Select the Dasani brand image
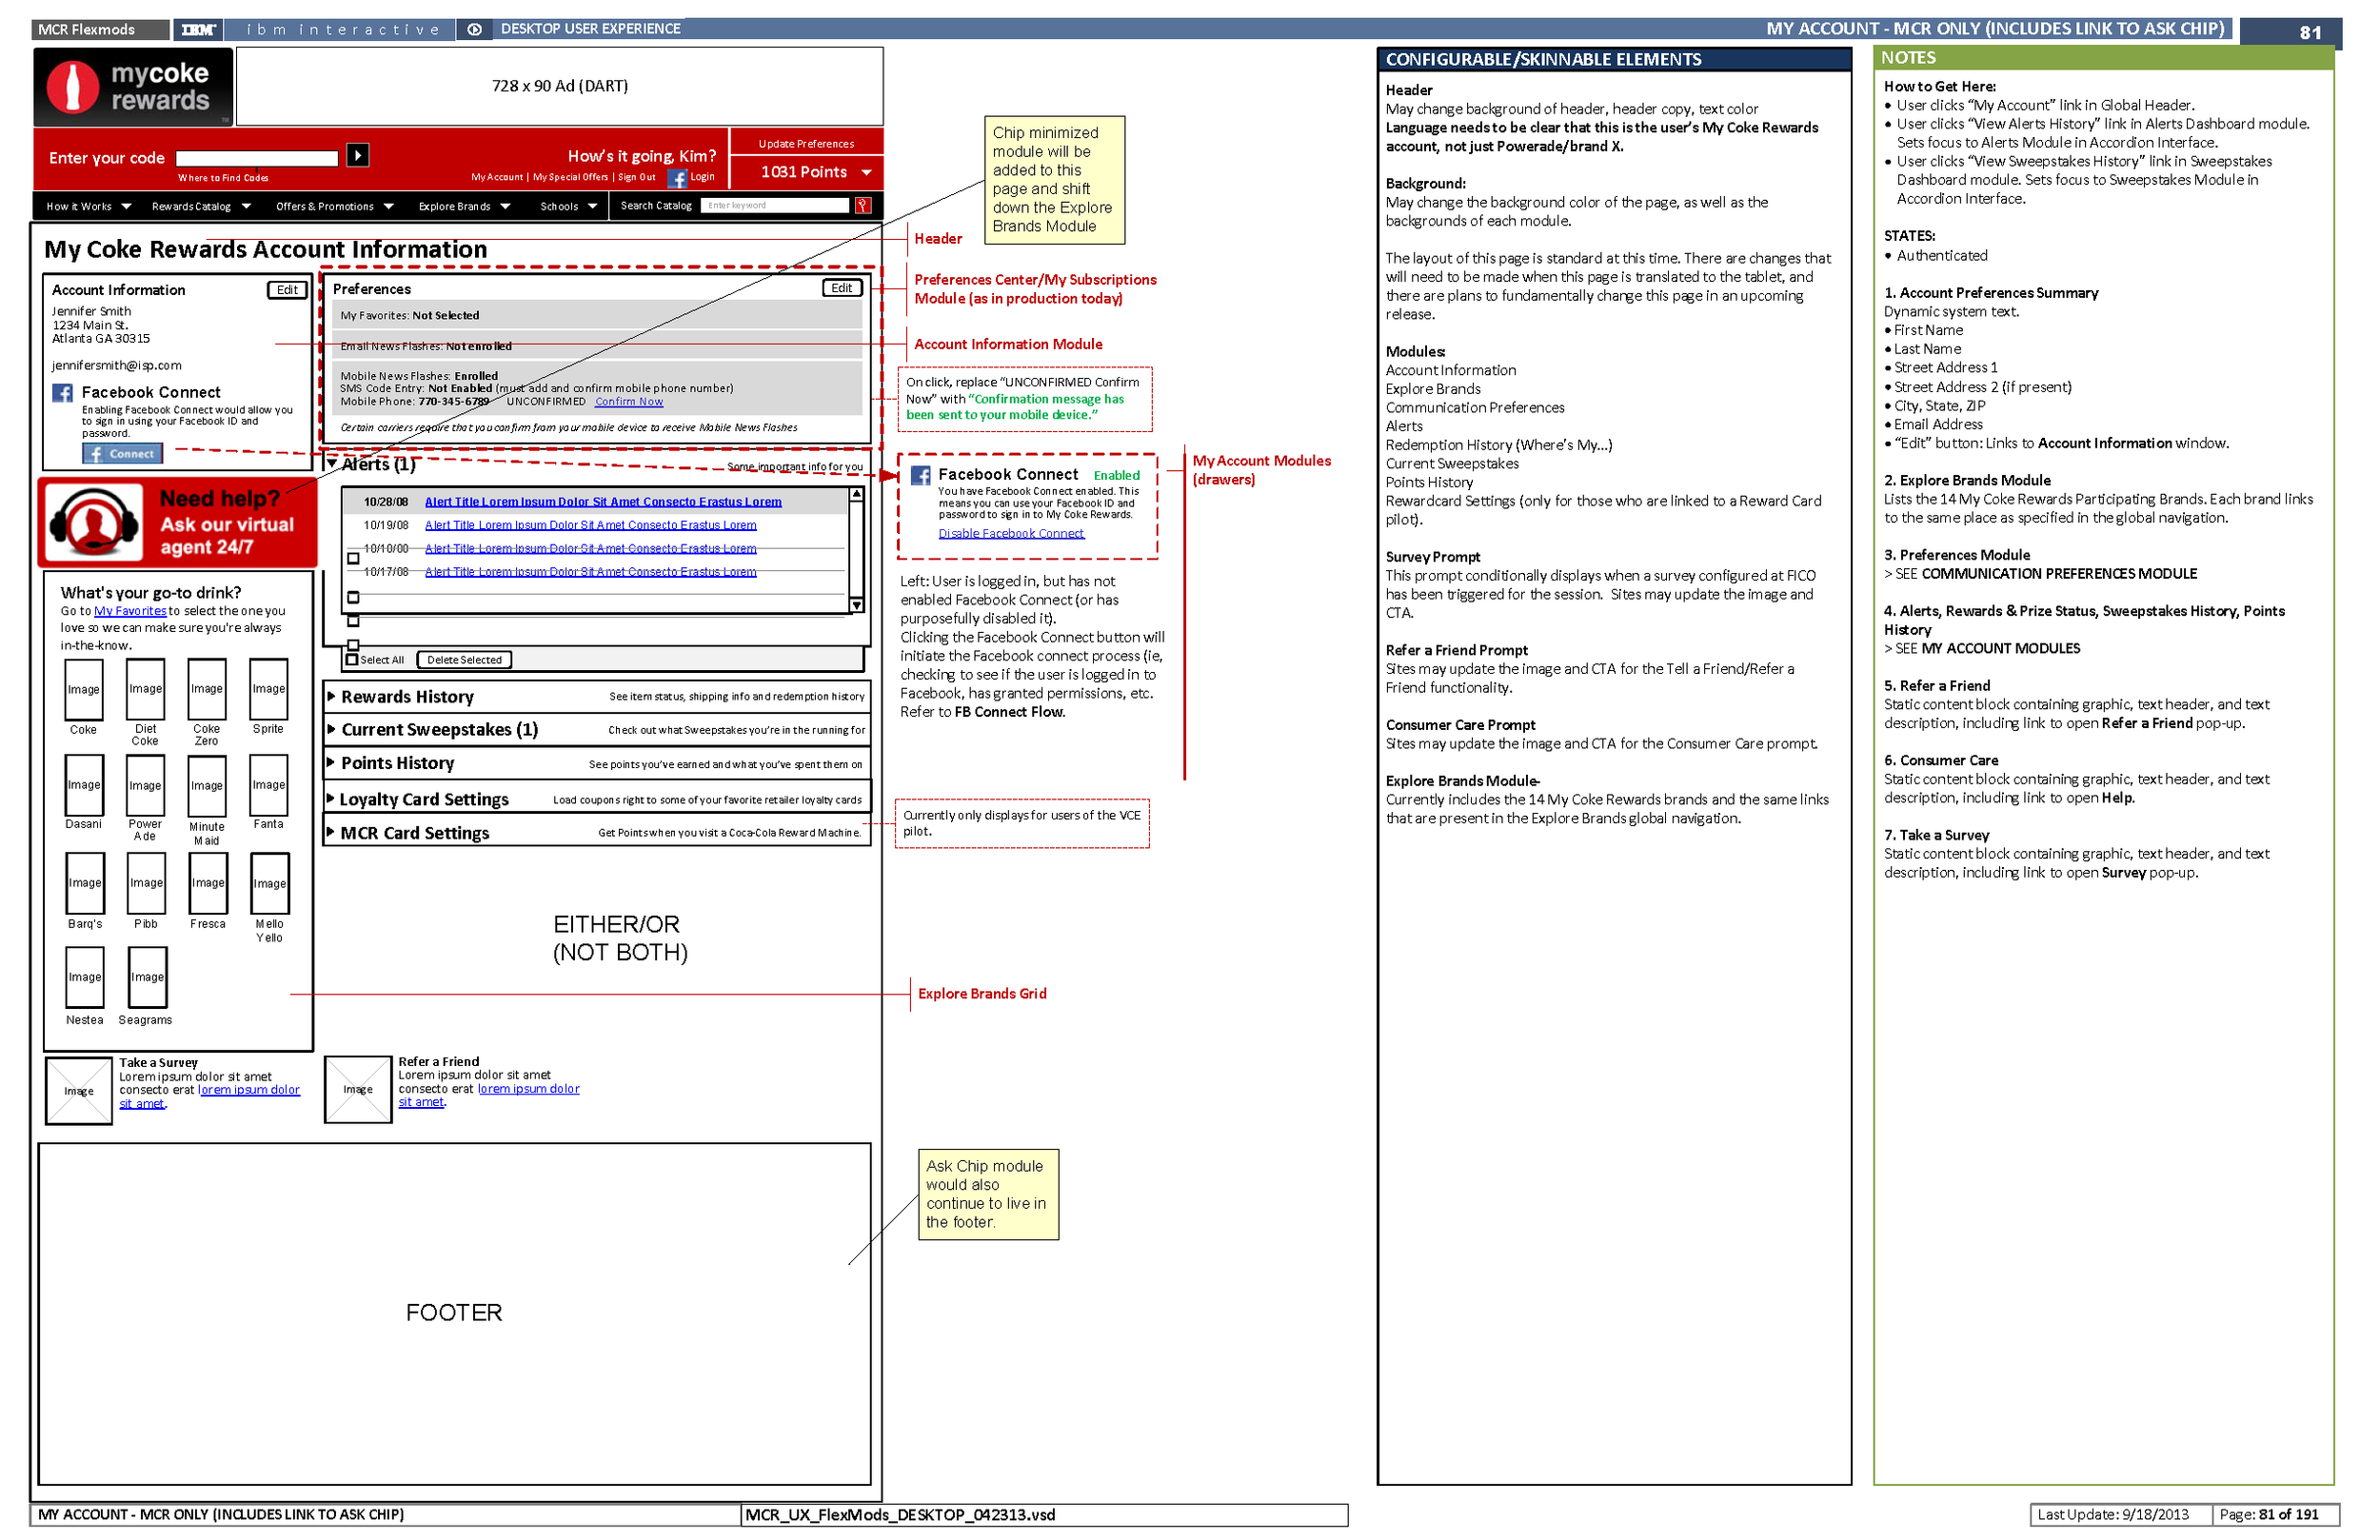Image resolution: width=2380 pixels, height=1540 pixels. click(84, 785)
